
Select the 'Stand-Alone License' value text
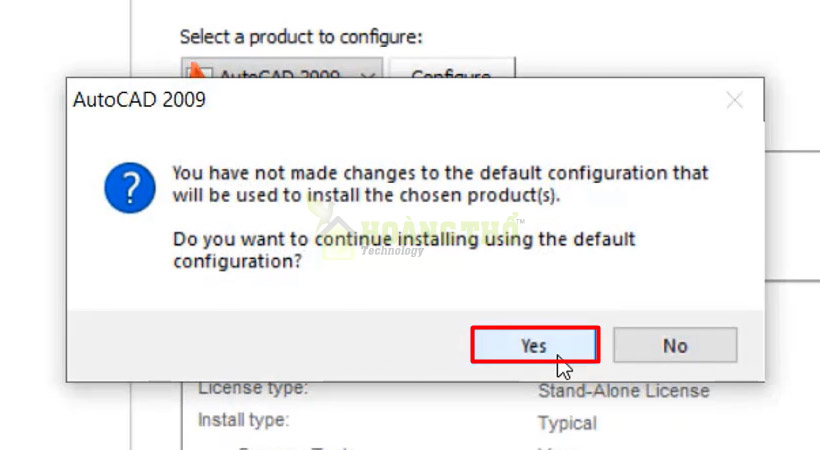[x=623, y=390]
